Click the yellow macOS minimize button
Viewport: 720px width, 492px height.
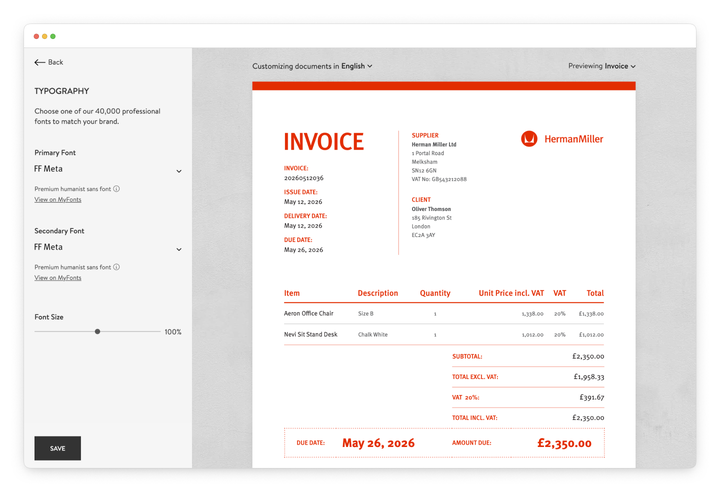(45, 36)
